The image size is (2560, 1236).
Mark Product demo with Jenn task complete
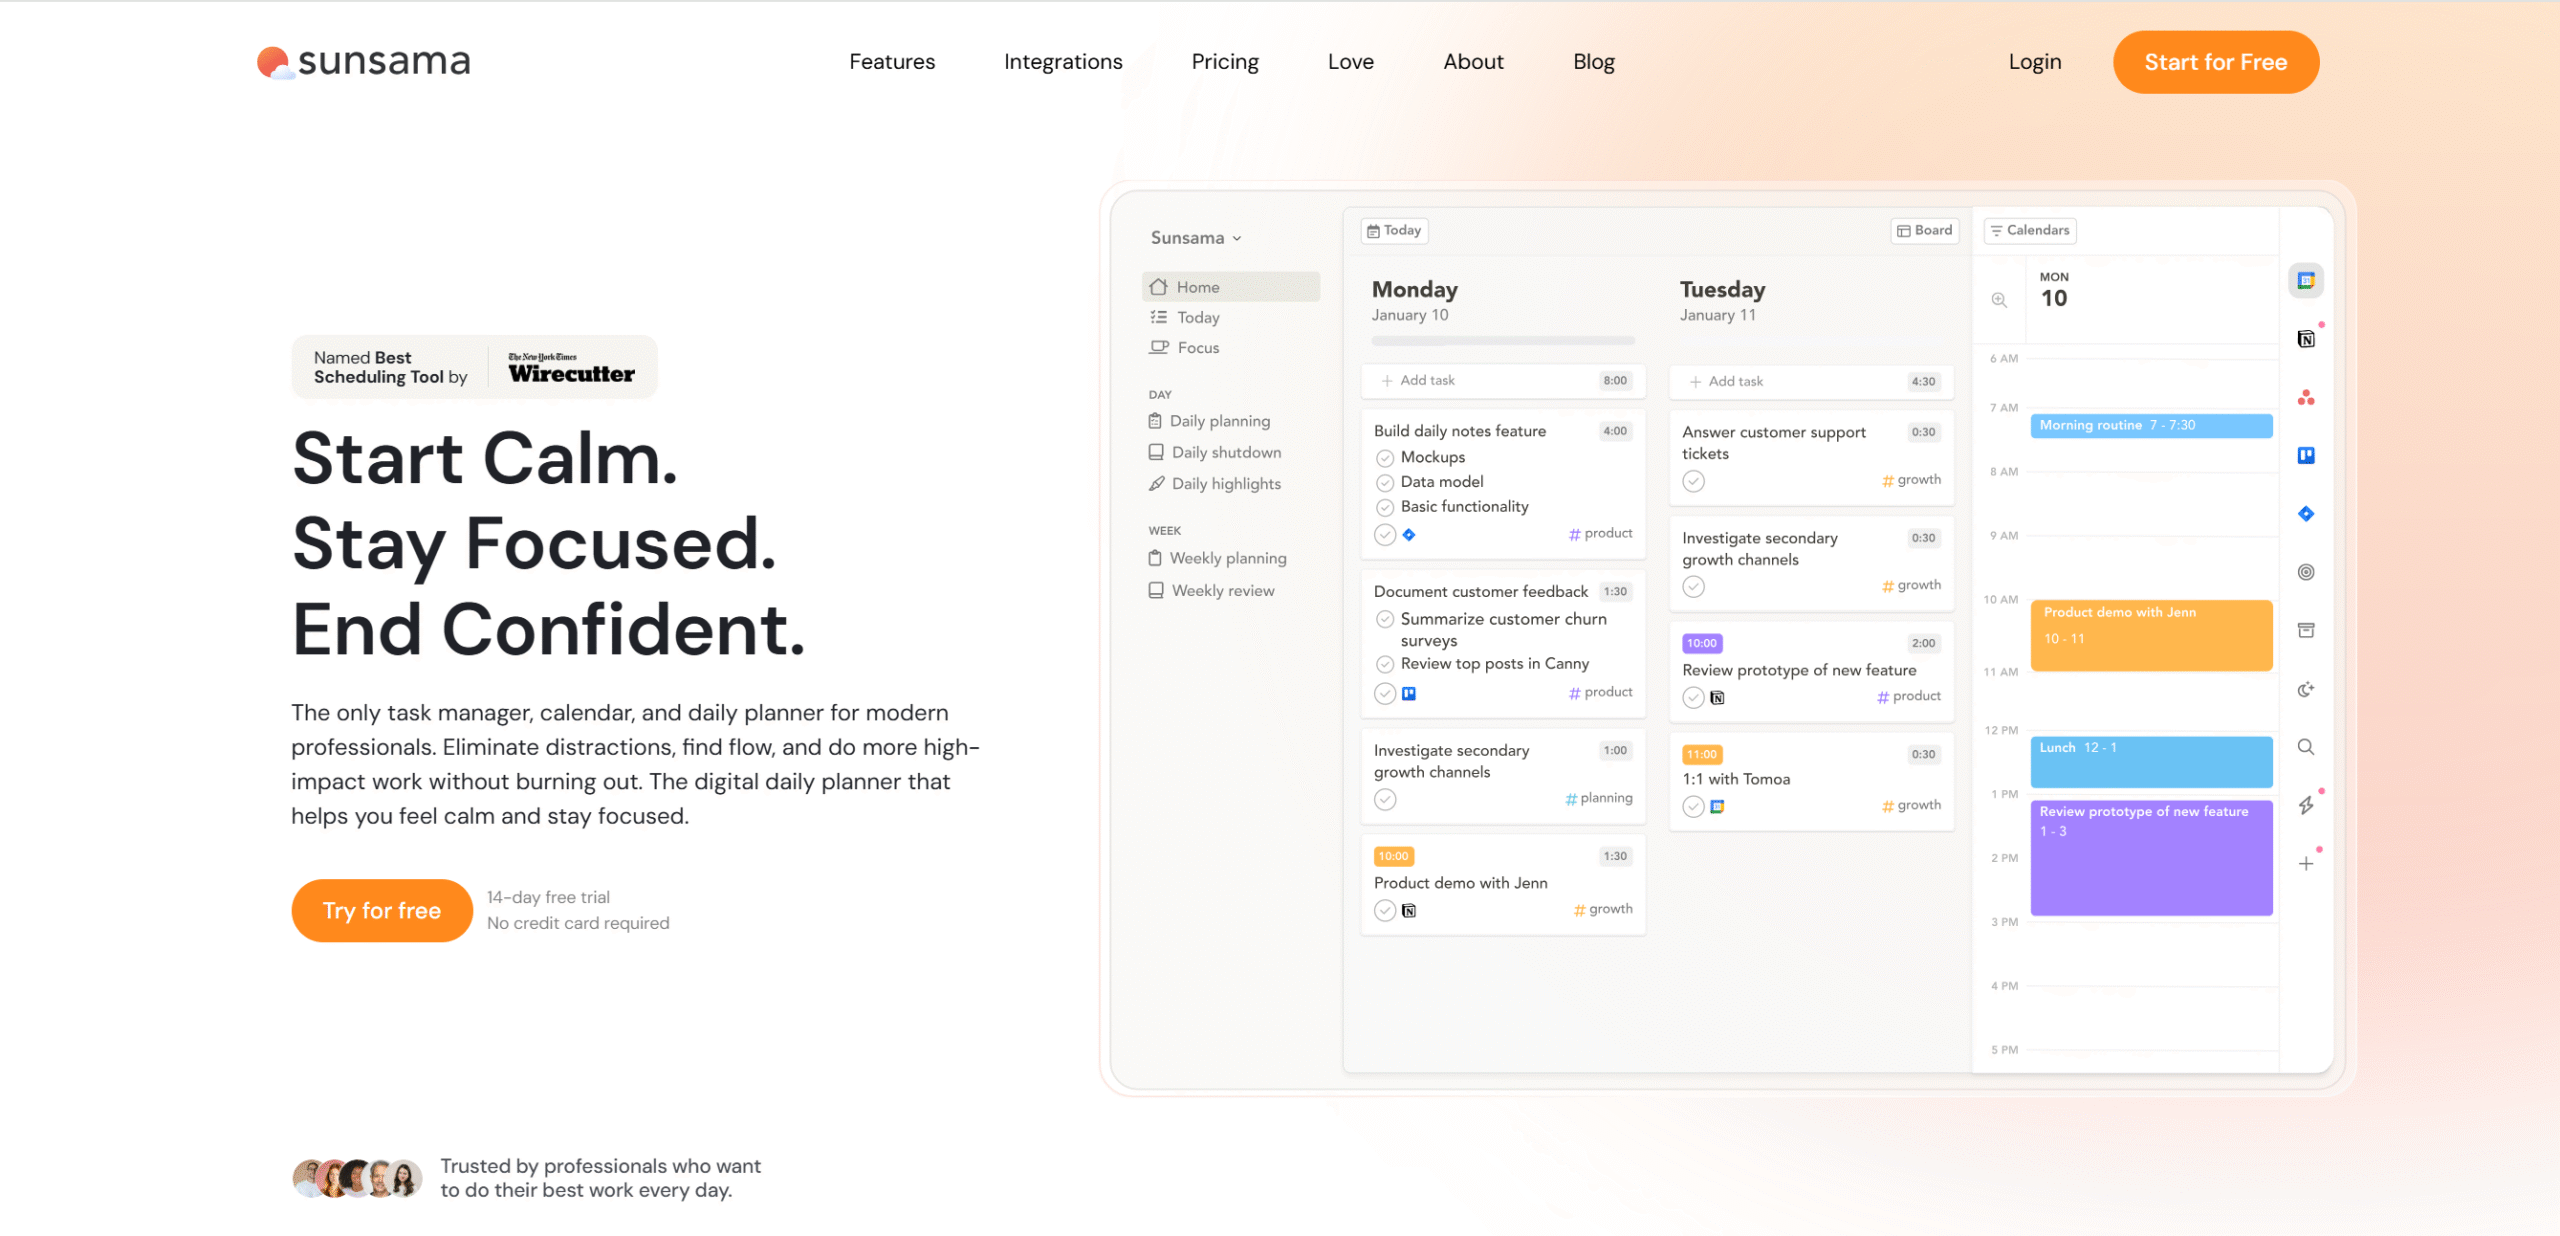(1385, 910)
